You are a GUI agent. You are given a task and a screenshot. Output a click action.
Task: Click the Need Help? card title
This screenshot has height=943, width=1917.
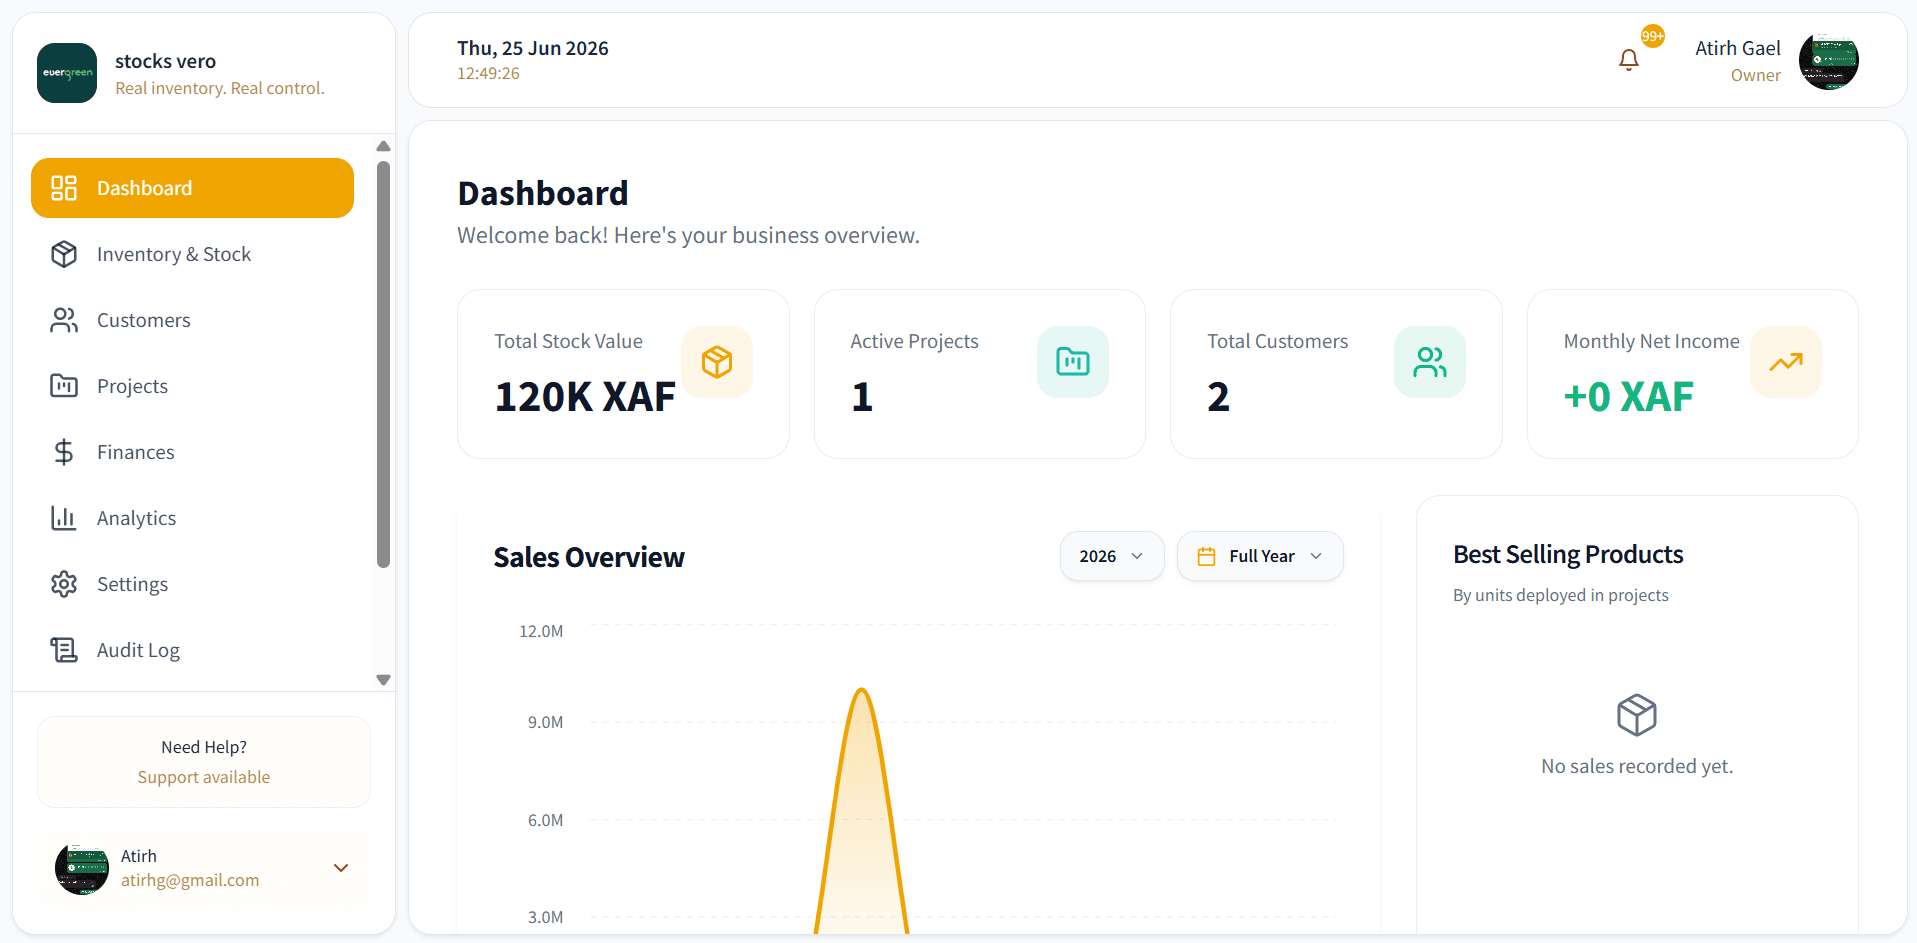(x=204, y=747)
